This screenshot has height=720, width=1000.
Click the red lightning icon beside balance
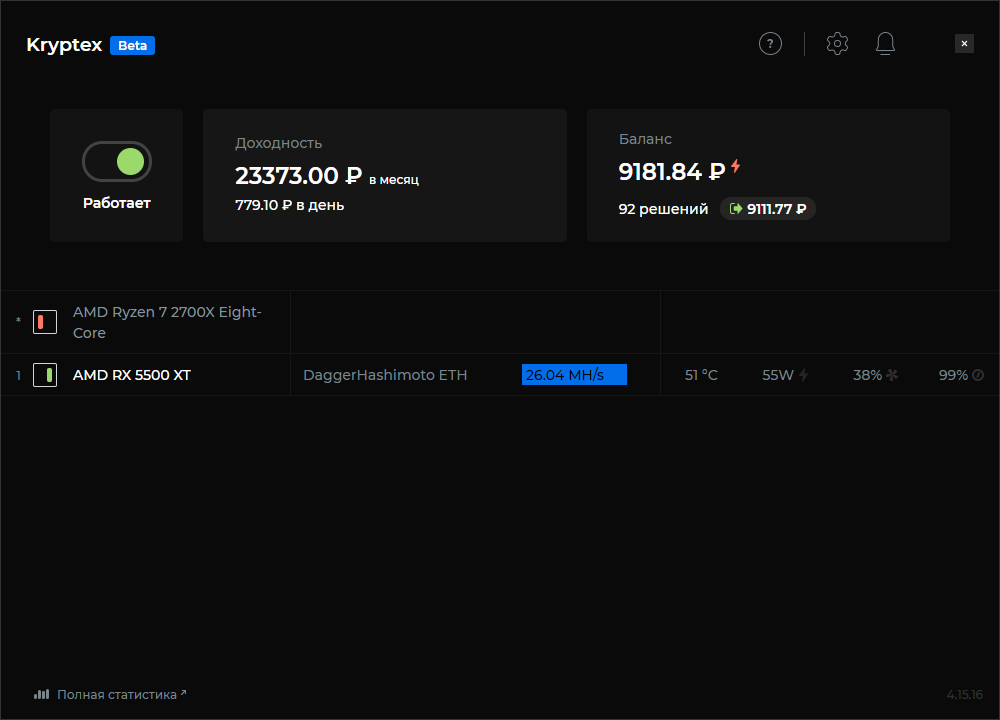click(736, 167)
